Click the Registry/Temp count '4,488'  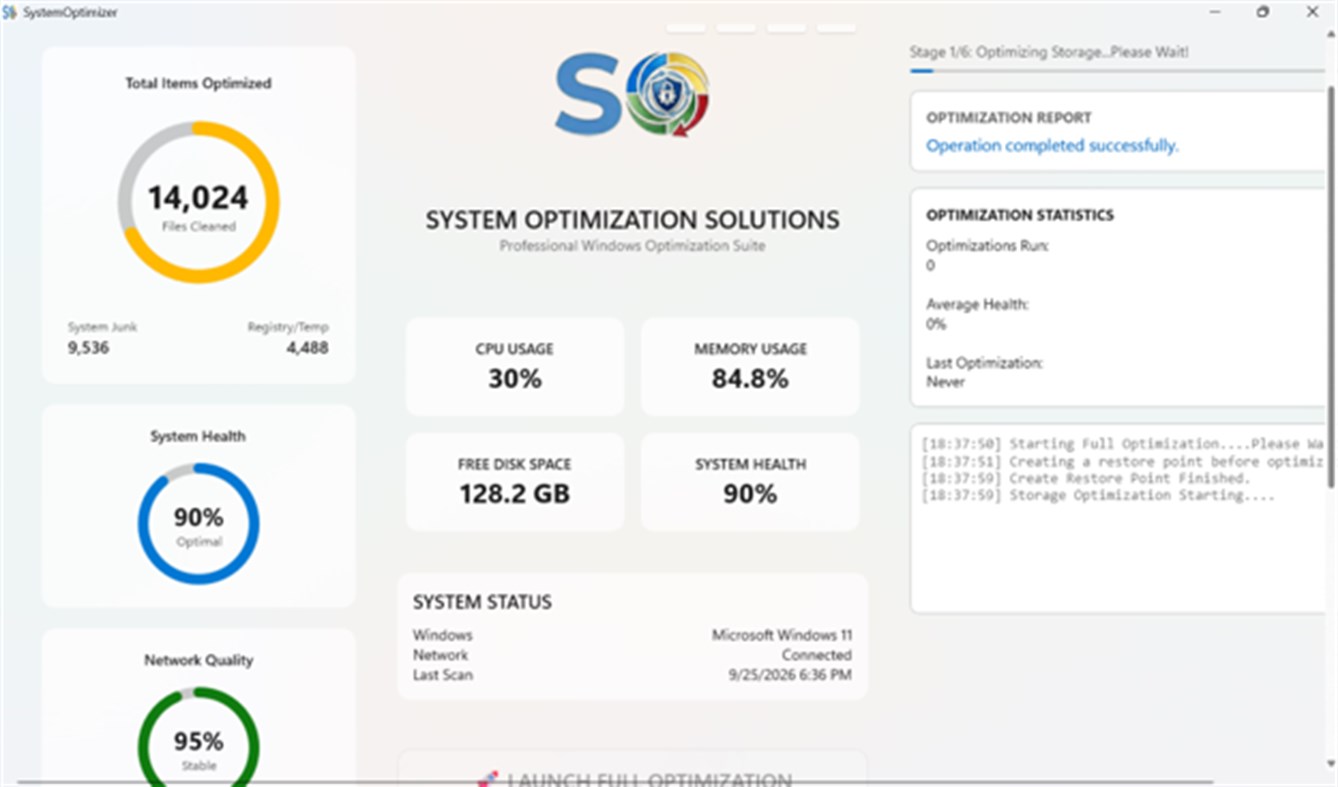307,348
